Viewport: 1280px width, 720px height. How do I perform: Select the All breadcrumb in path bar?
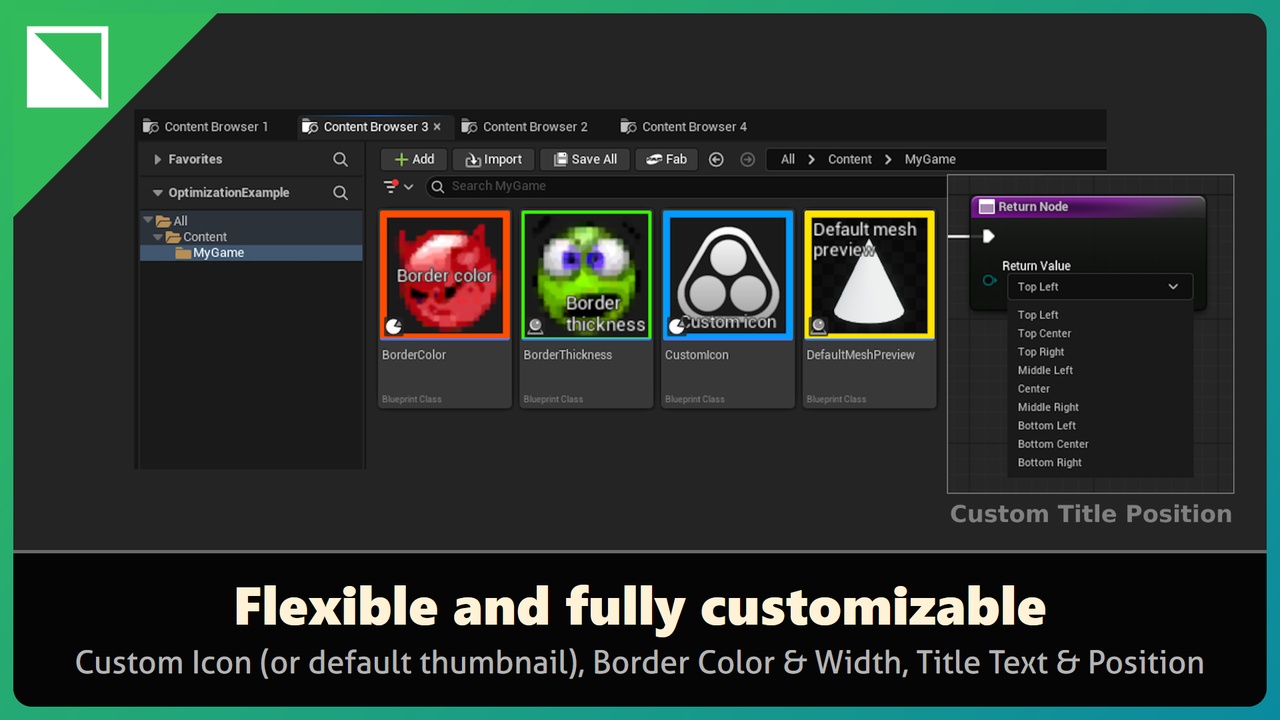788,159
